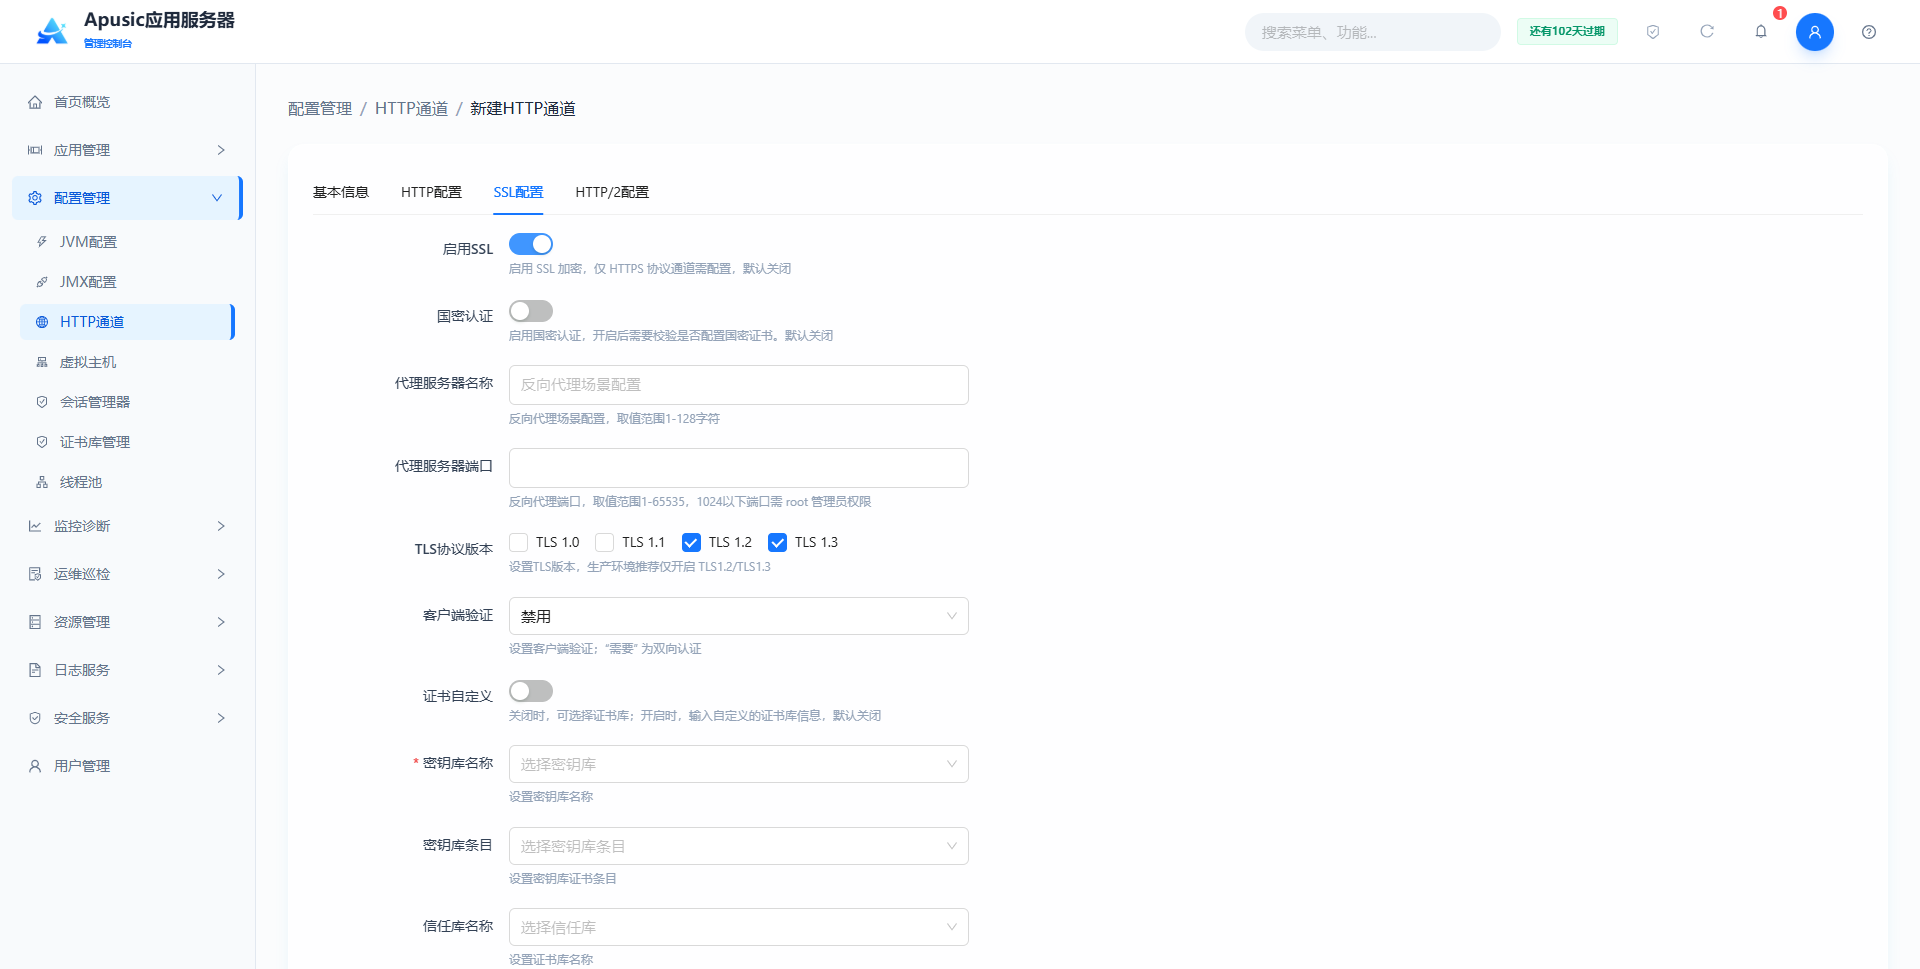Uncheck the TLS 1.2 checkbox
The image size is (1920, 969).
click(x=691, y=542)
